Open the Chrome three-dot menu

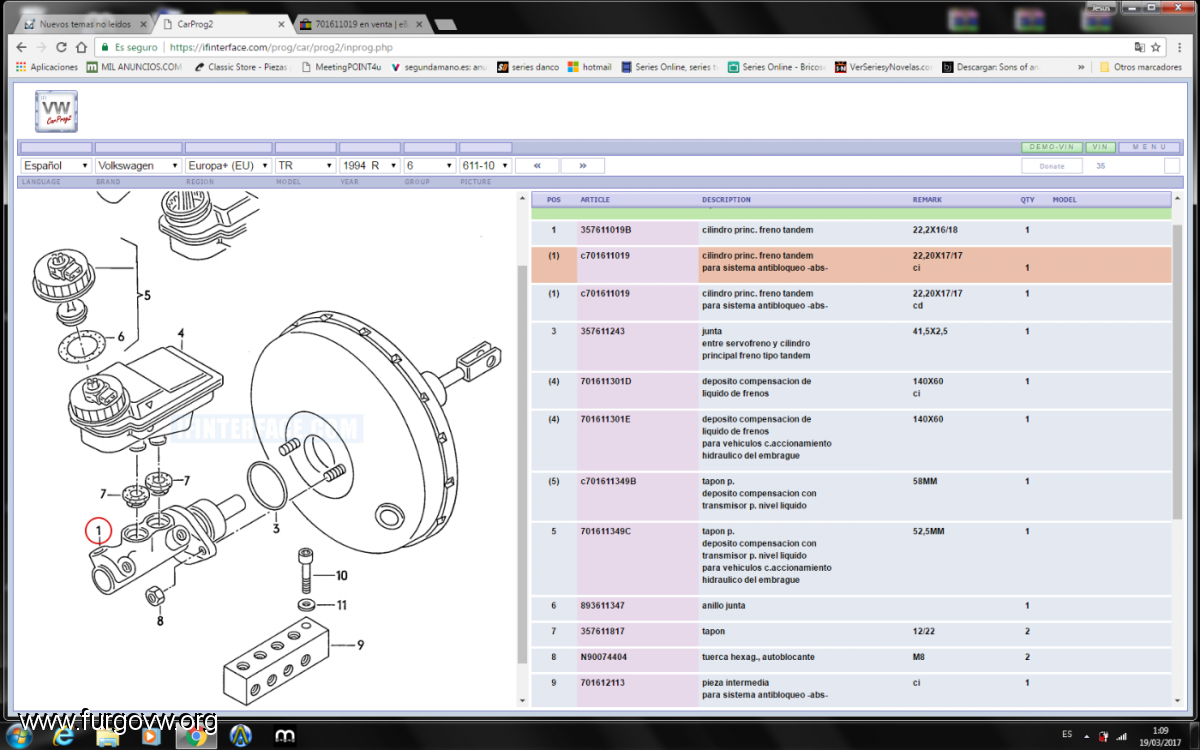[x=1179, y=47]
